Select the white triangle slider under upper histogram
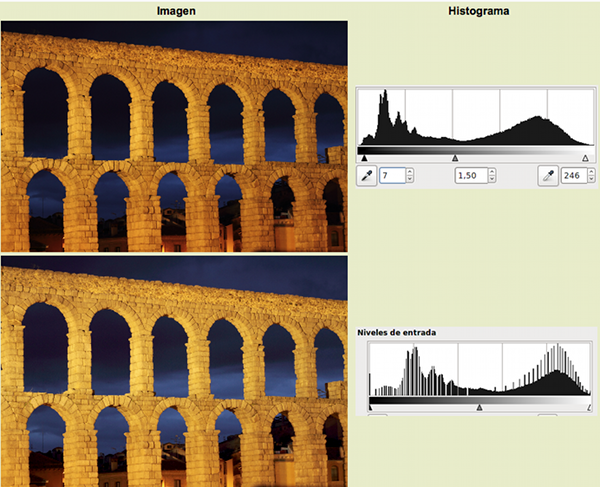 point(585,158)
